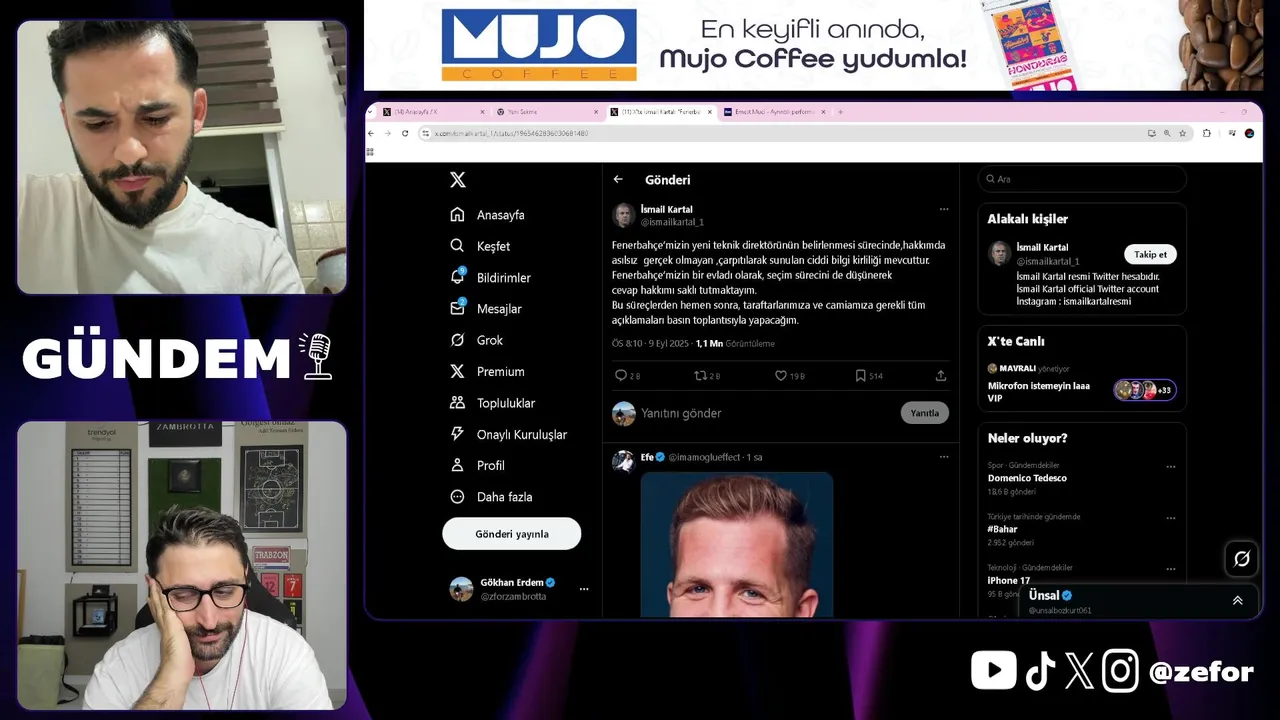Open Mesajlar in sidebar
This screenshot has height=720, width=1280.
pos(485,309)
